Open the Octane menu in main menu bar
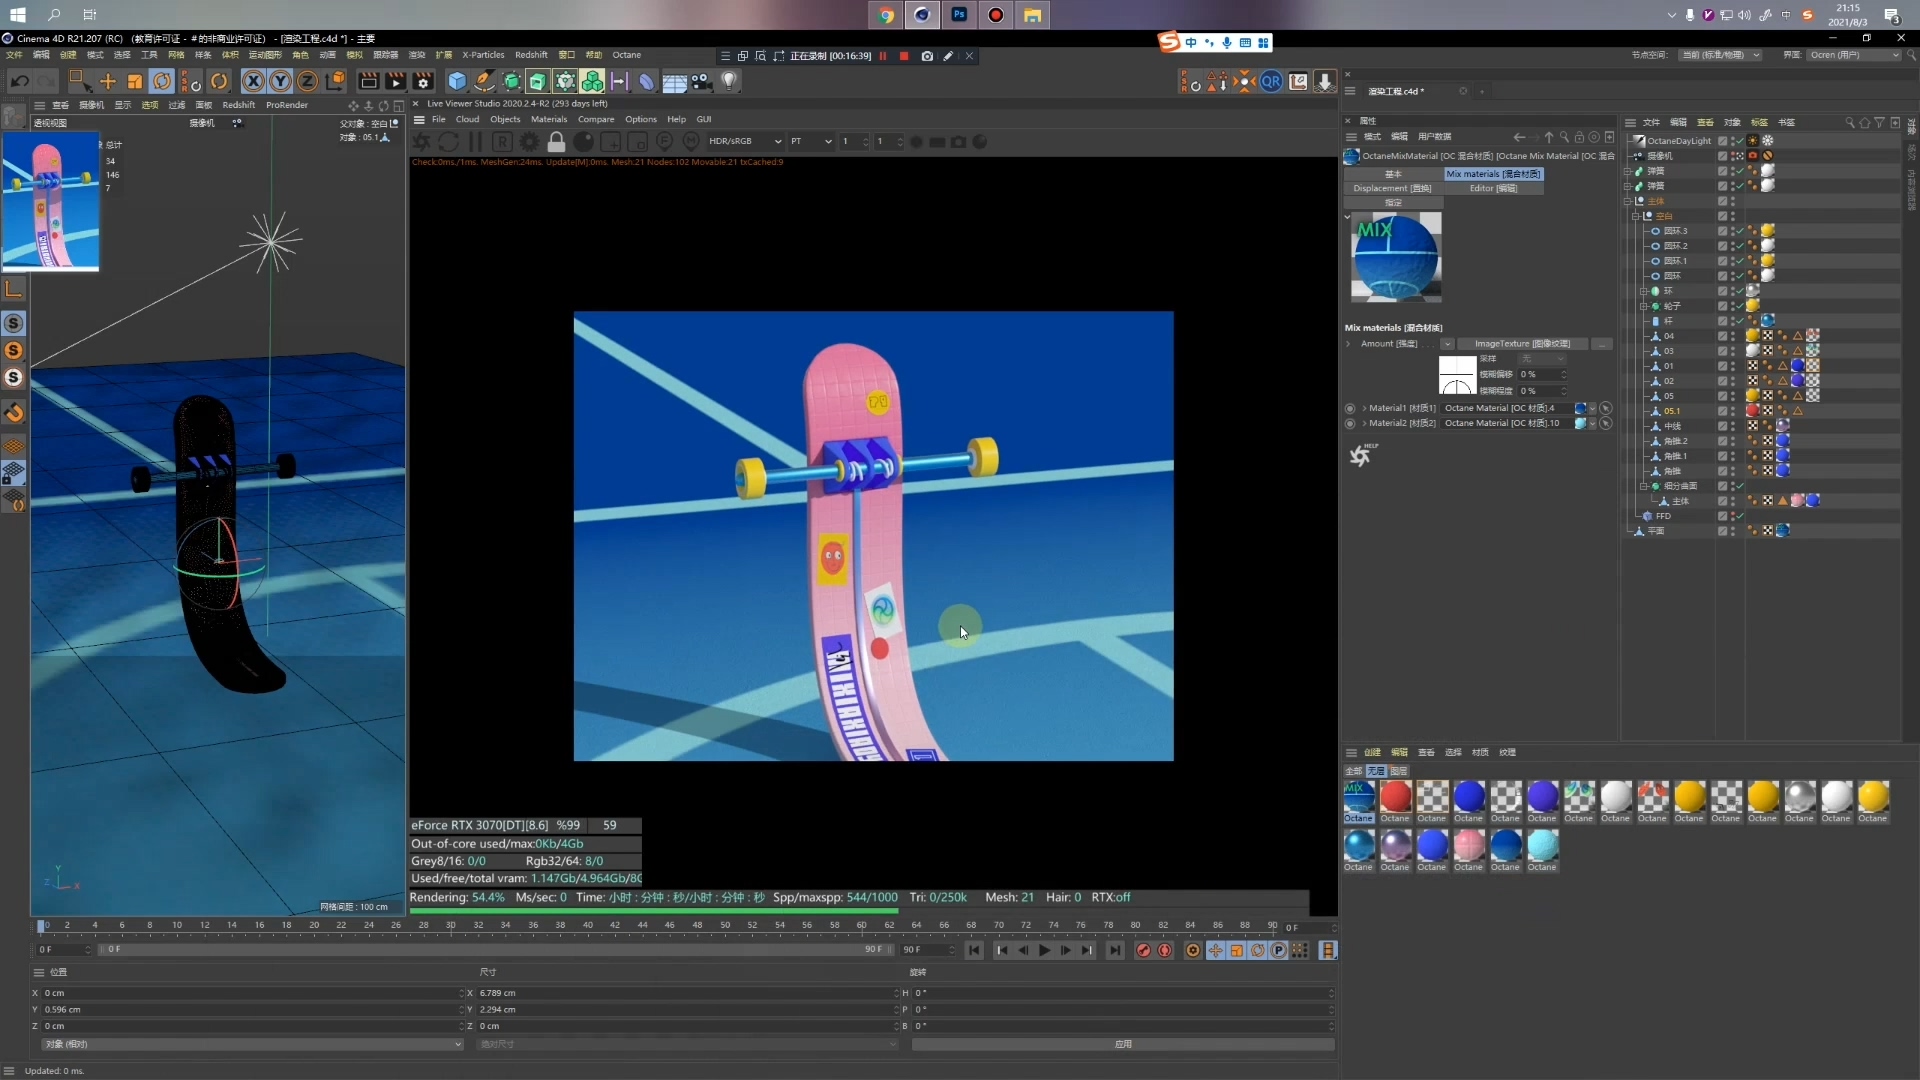Image resolution: width=1920 pixels, height=1080 pixels. click(x=626, y=55)
